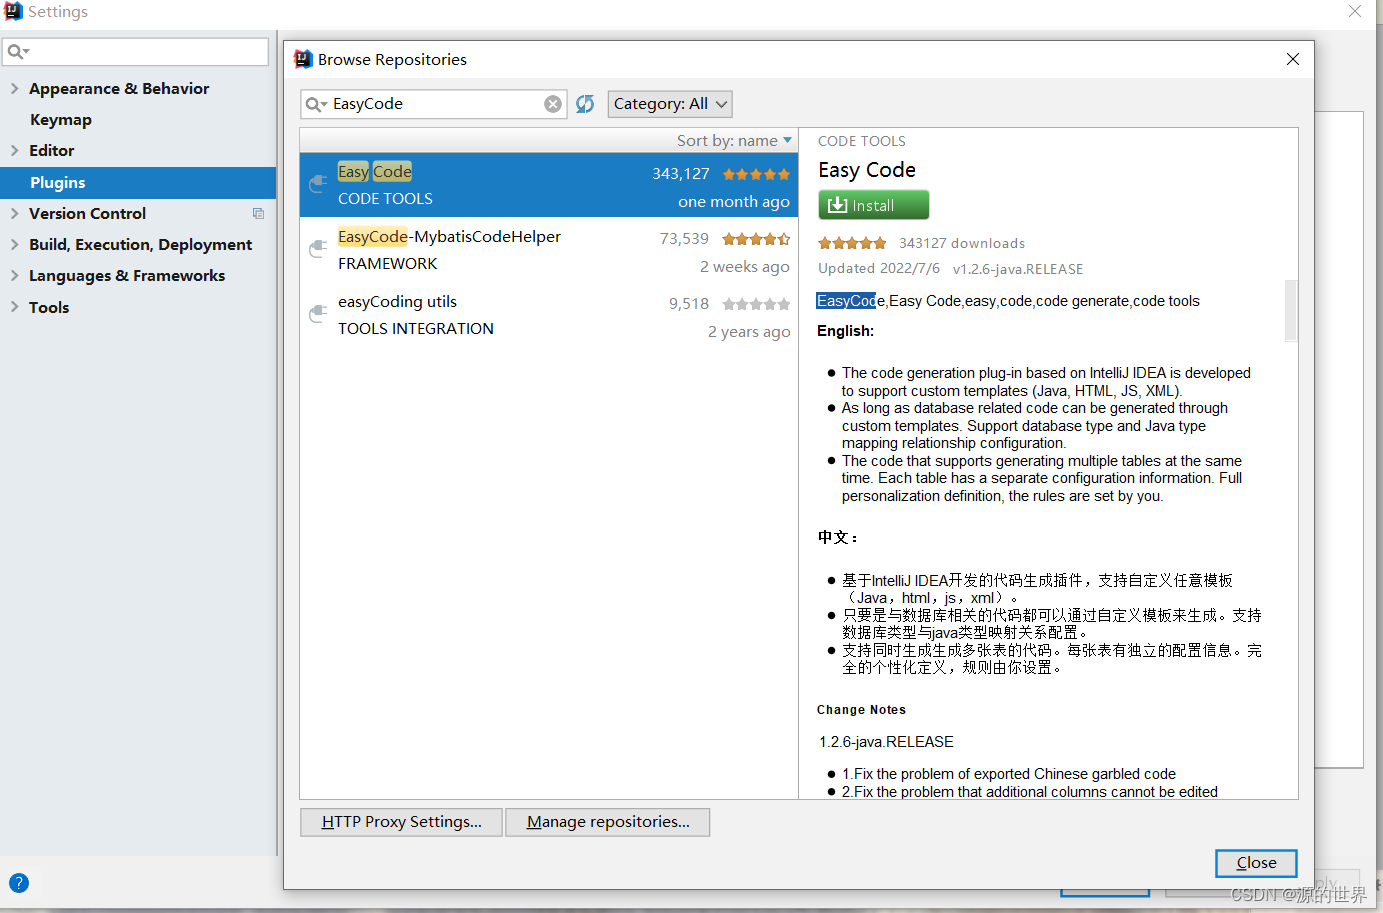Select the Easy Code plugin row
The width and height of the screenshot is (1383, 913).
[549, 185]
